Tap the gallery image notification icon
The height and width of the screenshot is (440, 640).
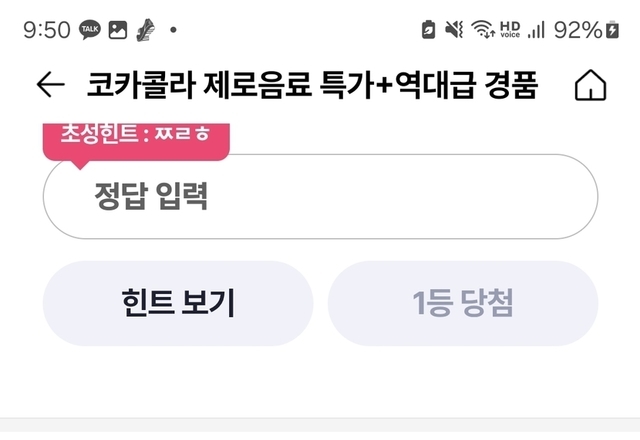(x=118, y=30)
